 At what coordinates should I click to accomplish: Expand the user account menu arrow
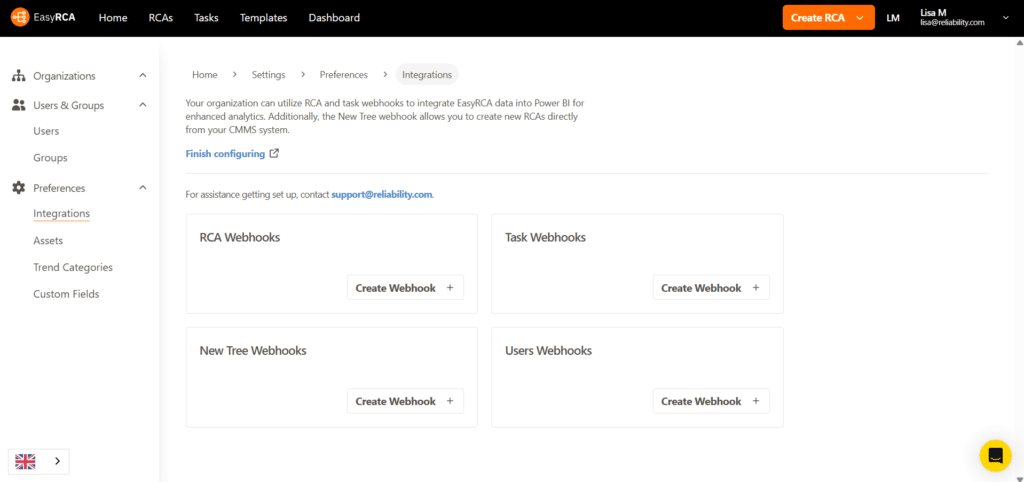tap(1005, 18)
